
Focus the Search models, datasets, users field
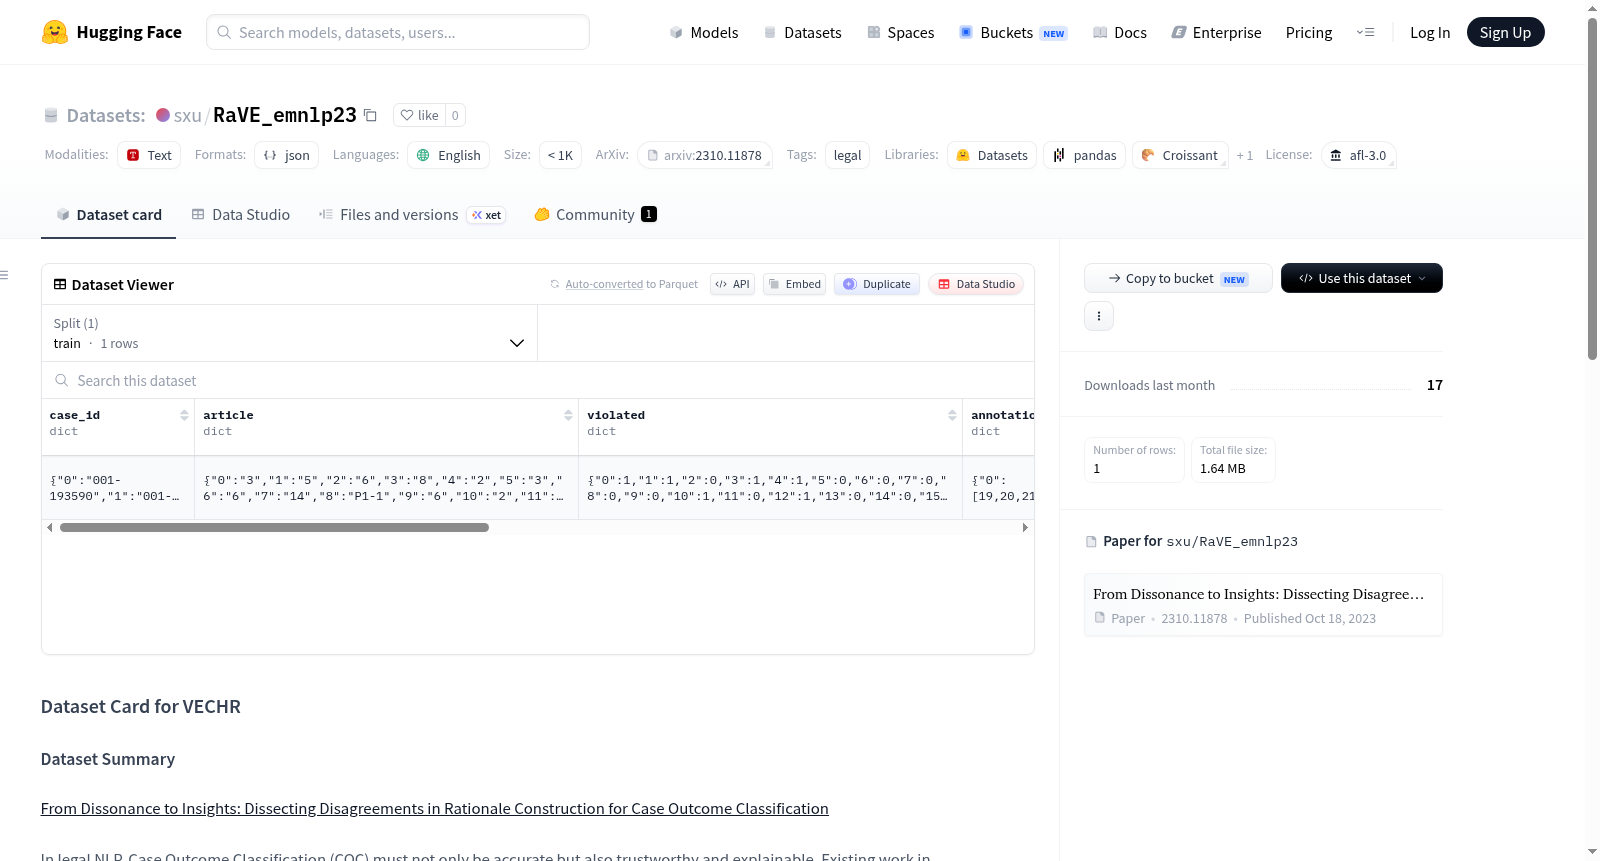pos(398,32)
